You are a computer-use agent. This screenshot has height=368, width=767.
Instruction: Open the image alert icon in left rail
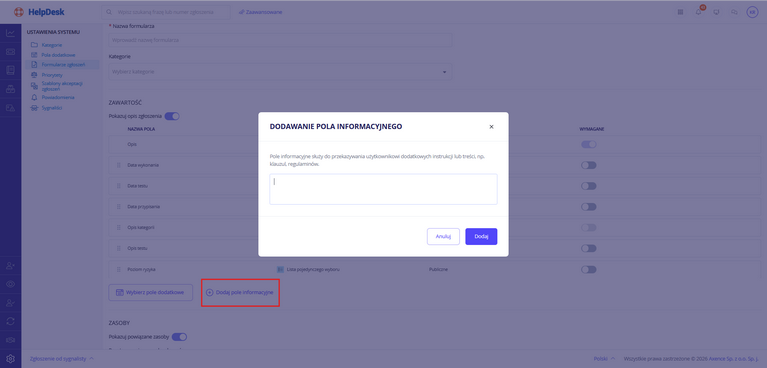(x=10, y=108)
